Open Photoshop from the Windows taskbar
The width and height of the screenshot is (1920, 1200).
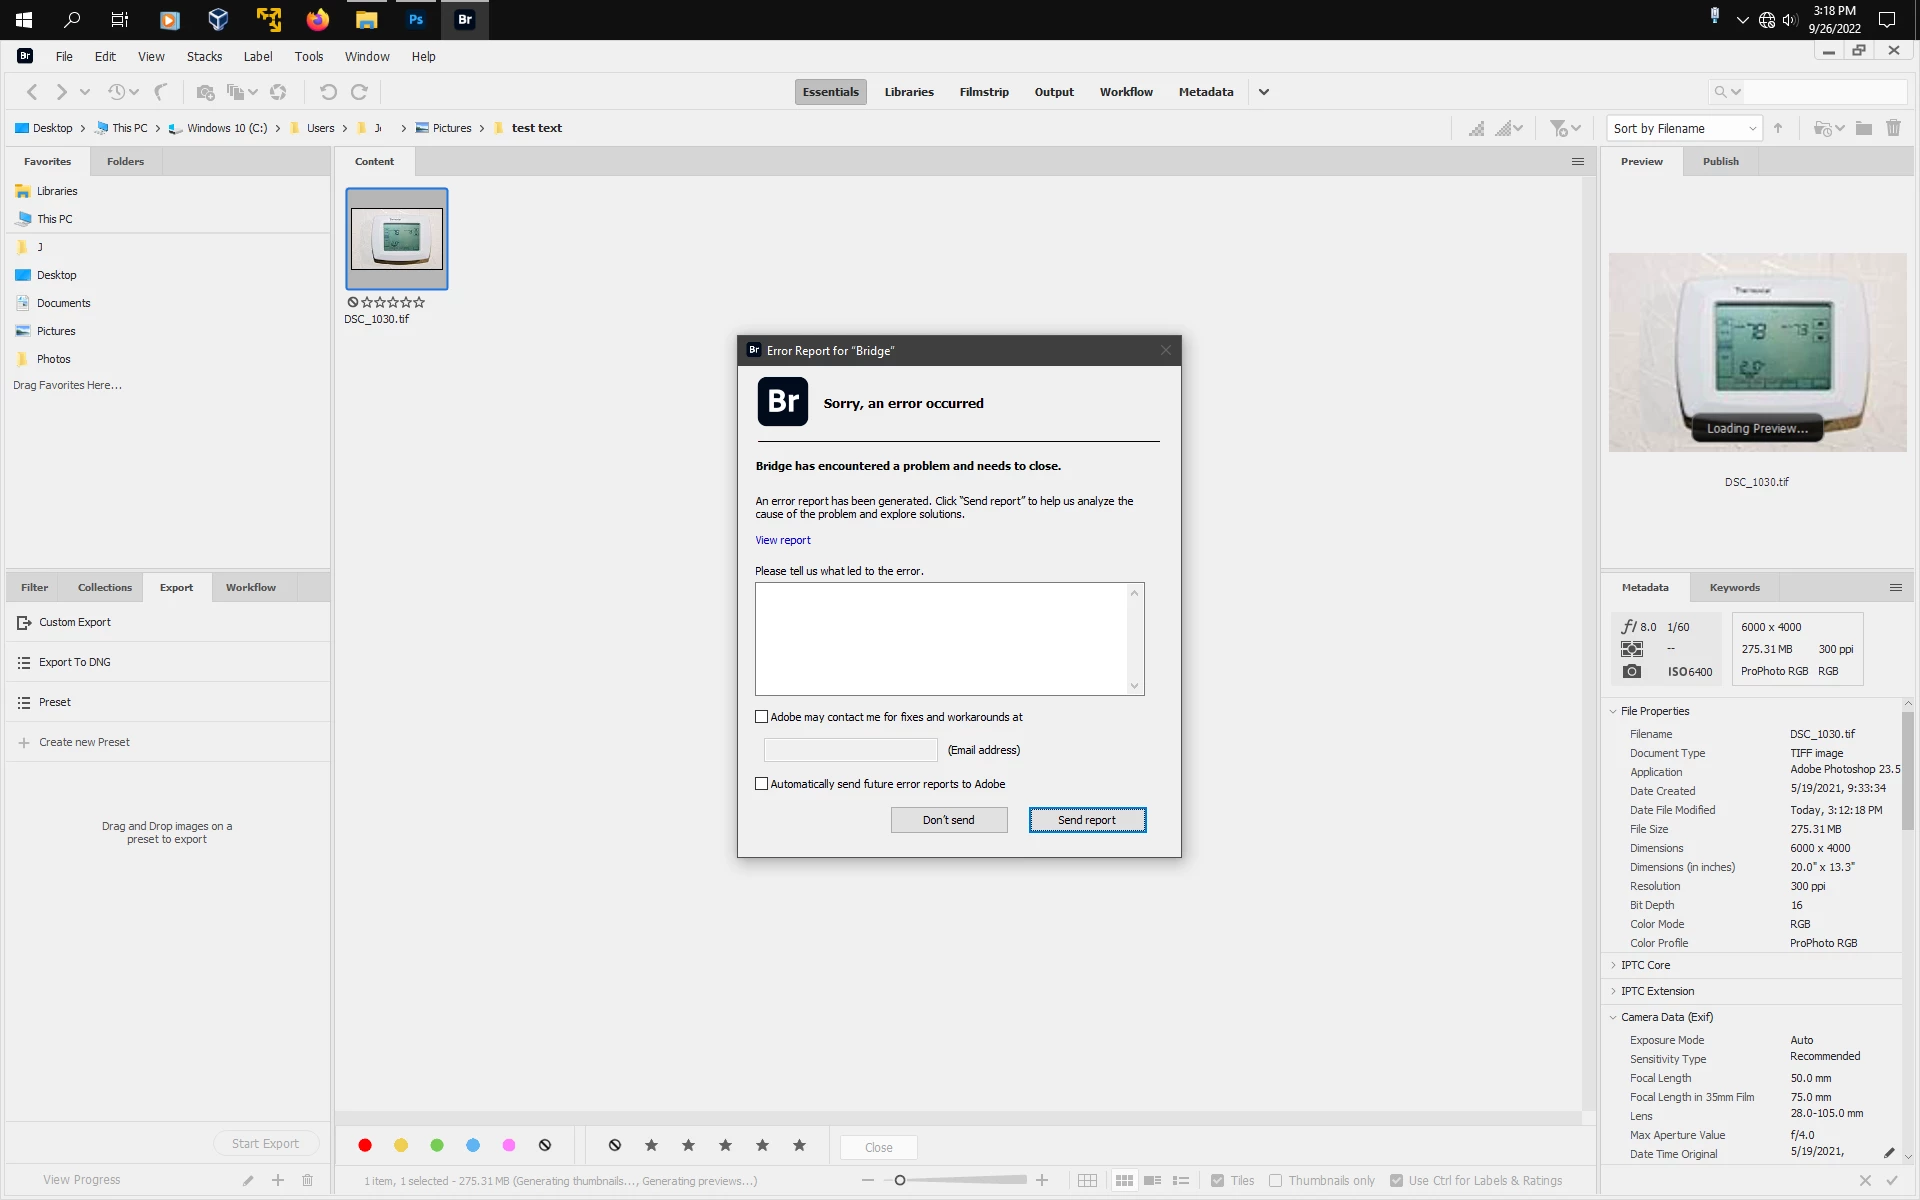[416, 19]
